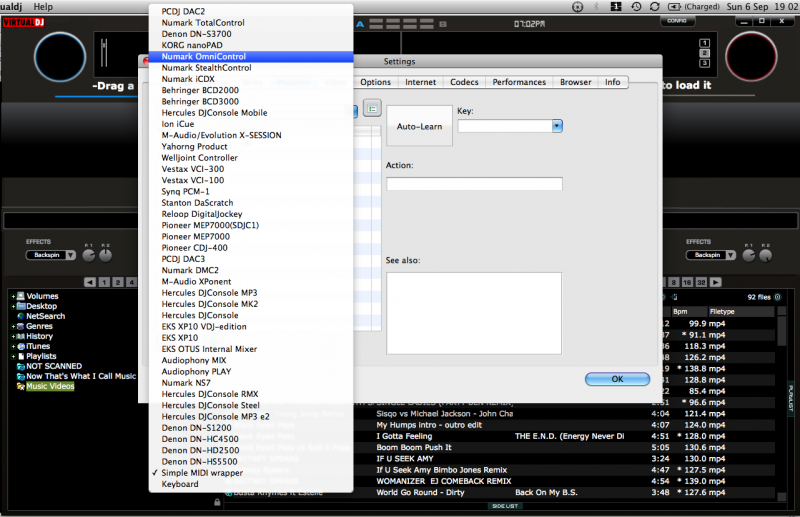800x517 pixels.
Task: Select track WOMANIZER EJ COMEBACK REMIX
Action: [x=443, y=481]
